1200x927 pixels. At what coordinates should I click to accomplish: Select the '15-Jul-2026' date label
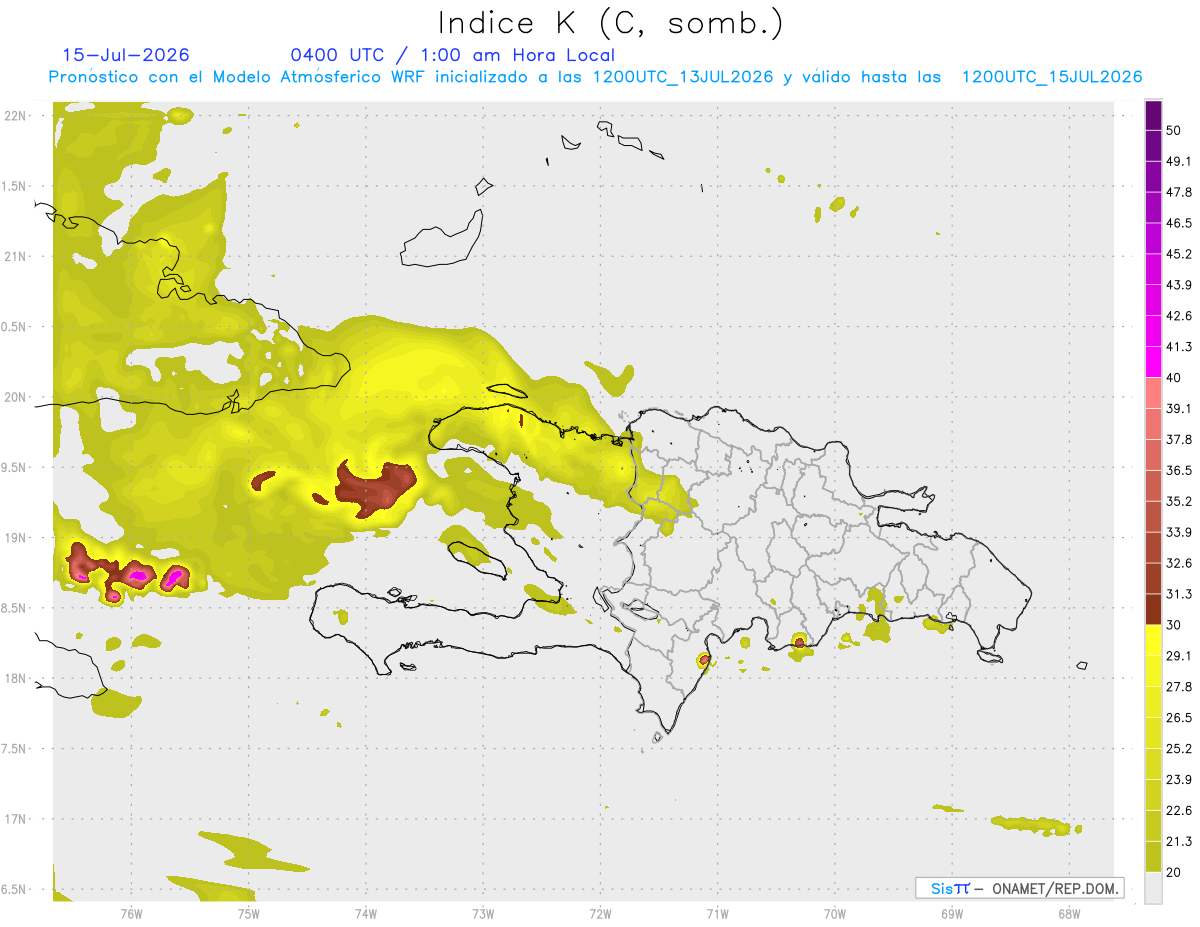pyautogui.click(x=126, y=55)
